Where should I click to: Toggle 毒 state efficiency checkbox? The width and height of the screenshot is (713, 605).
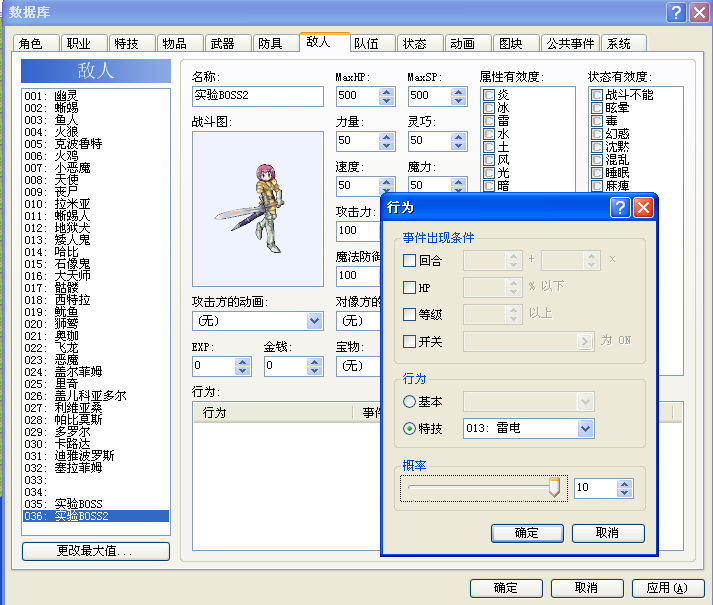[597, 121]
